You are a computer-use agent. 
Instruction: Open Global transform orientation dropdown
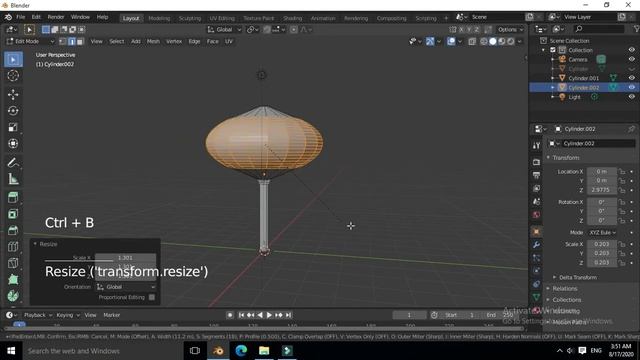[x=224, y=29]
